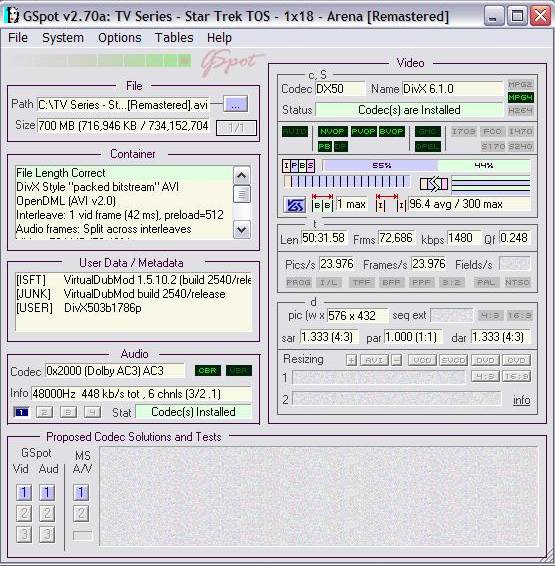The height and width of the screenshot is (566, 555).
Task: Click the video Codec DX50 field
Action: coord(340,89)
